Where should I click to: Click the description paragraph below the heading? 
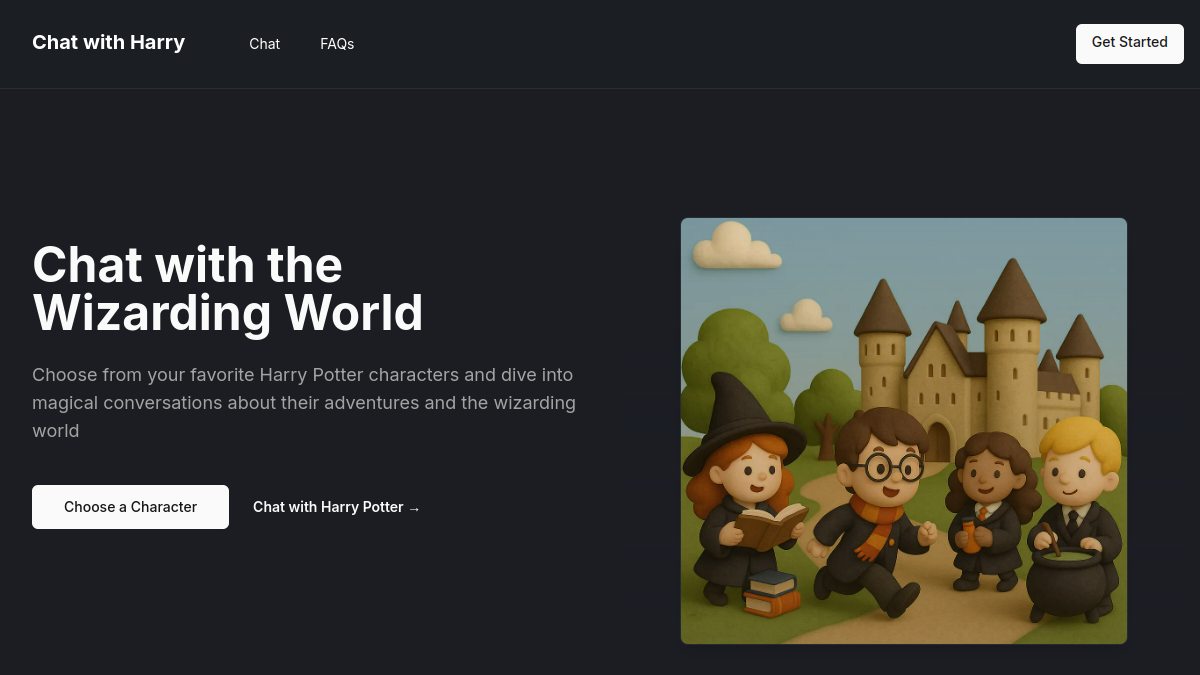coord(304,403)
